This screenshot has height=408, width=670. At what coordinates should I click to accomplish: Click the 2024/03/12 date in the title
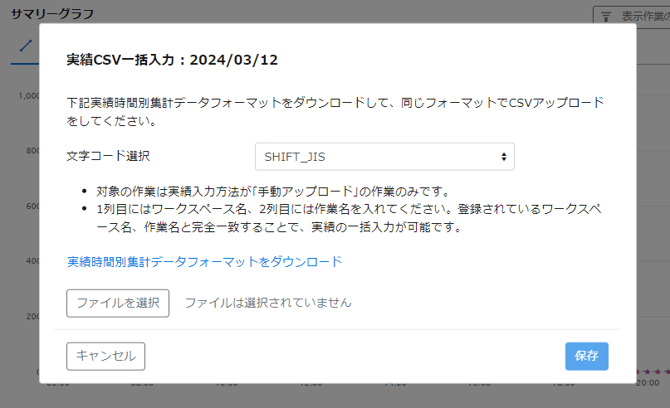(231, 60)
